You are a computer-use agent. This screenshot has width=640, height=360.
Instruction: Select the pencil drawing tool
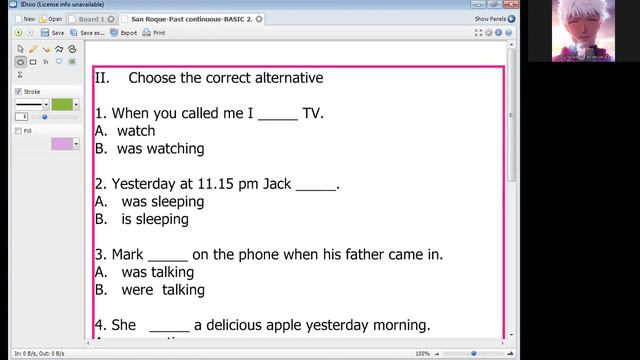coord(33,49)
